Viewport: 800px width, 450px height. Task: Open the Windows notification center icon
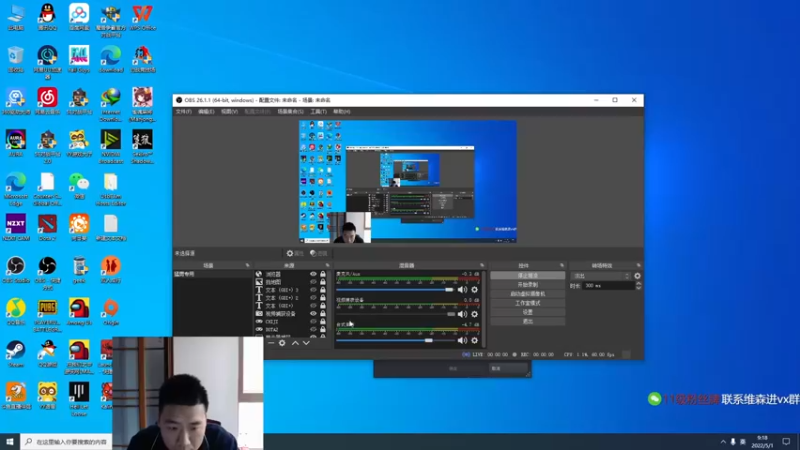pos(786,442)
